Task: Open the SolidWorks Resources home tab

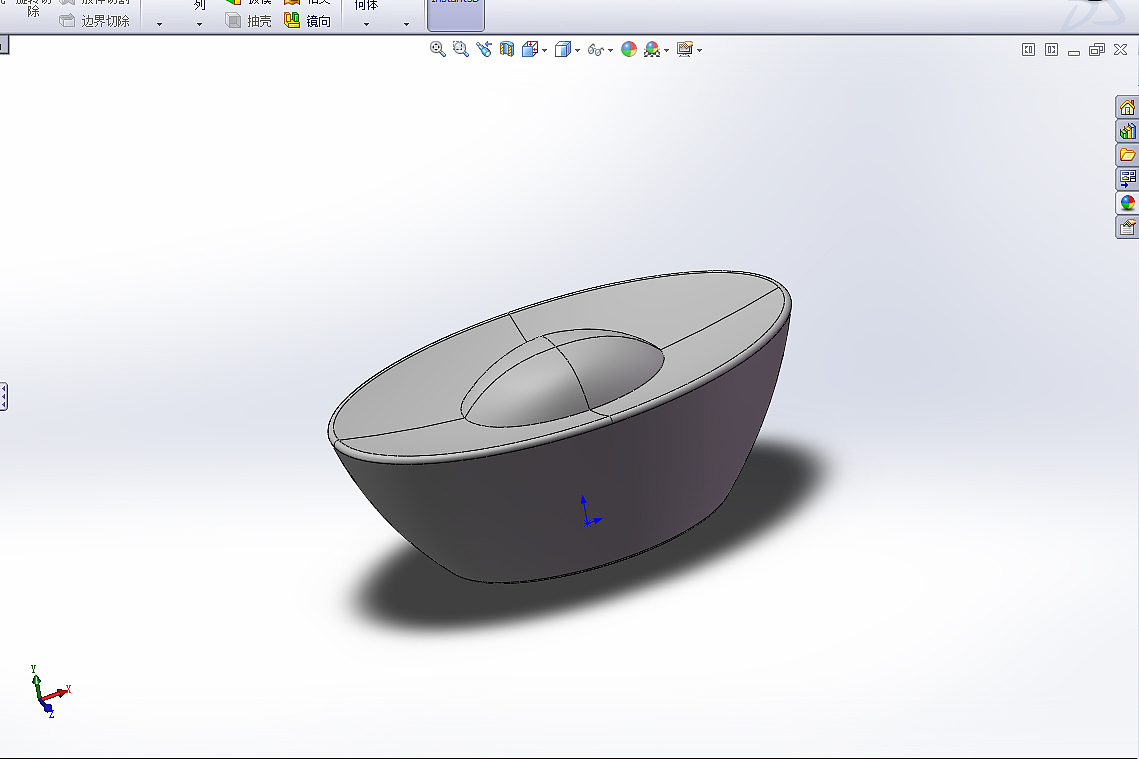Action: 1127,107
